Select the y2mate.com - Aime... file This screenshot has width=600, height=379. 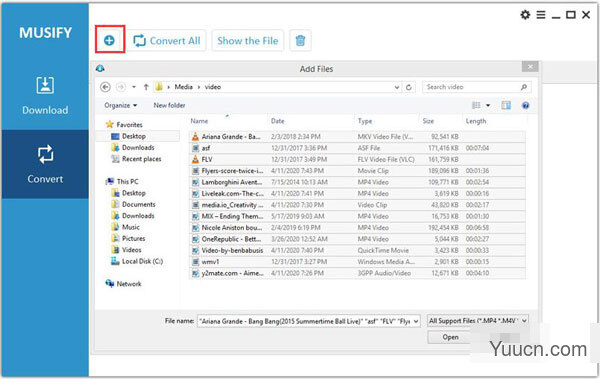coord(357,273)
